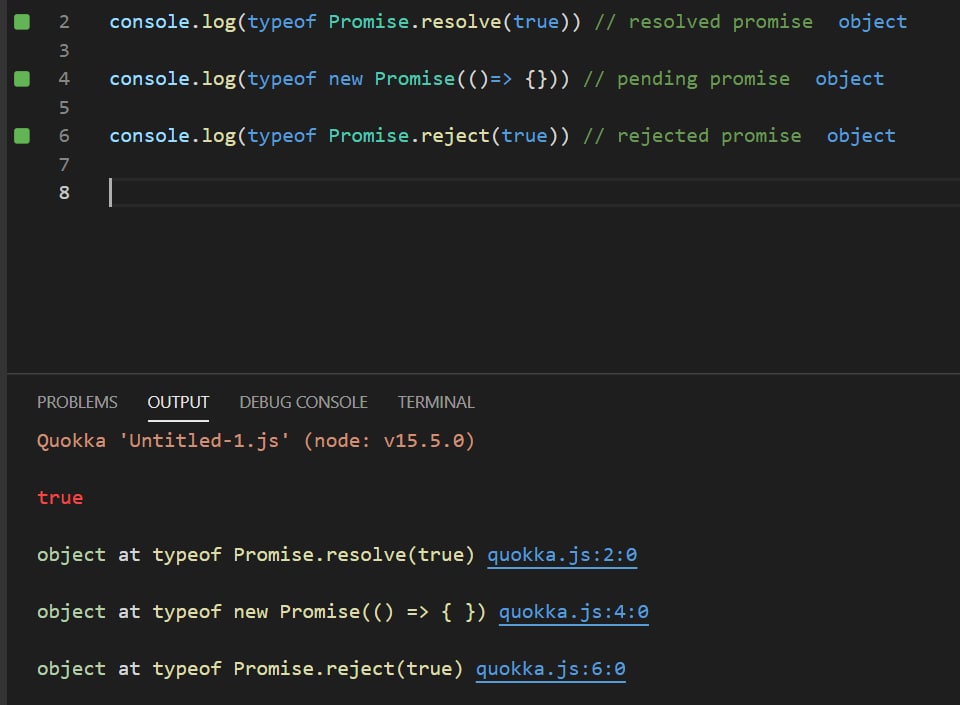Open the TERMINAL tab
Image resolution: width=960 pixels, height=705 pixels.
(436, 402)
